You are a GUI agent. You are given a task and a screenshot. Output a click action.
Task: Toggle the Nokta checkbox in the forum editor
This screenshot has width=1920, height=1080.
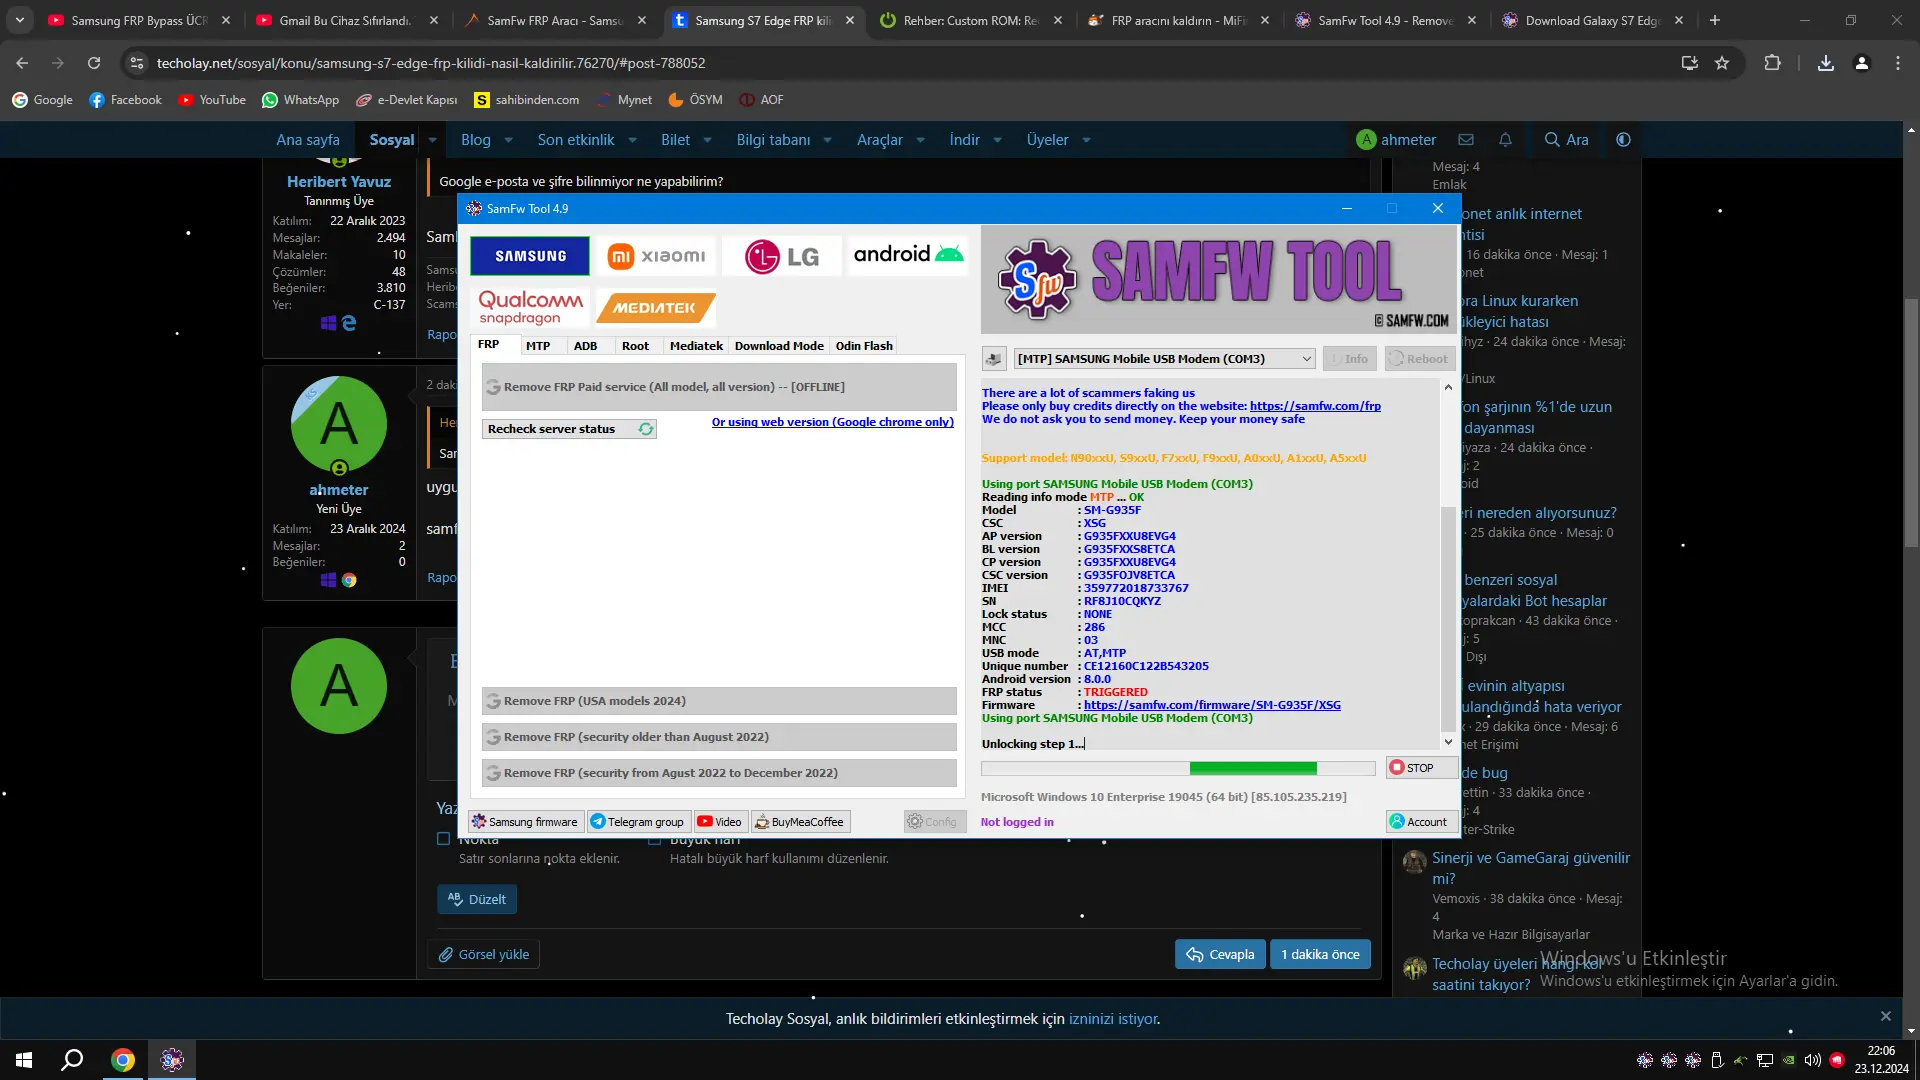(444, 839)
